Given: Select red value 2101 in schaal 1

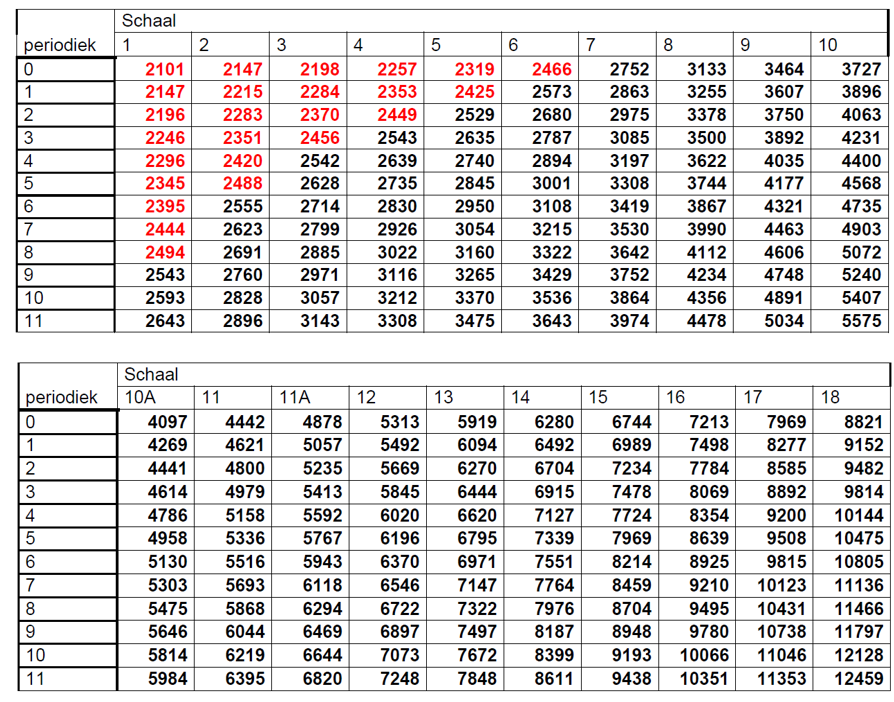Looking at the screenshot, I should [x=164, y=69].
